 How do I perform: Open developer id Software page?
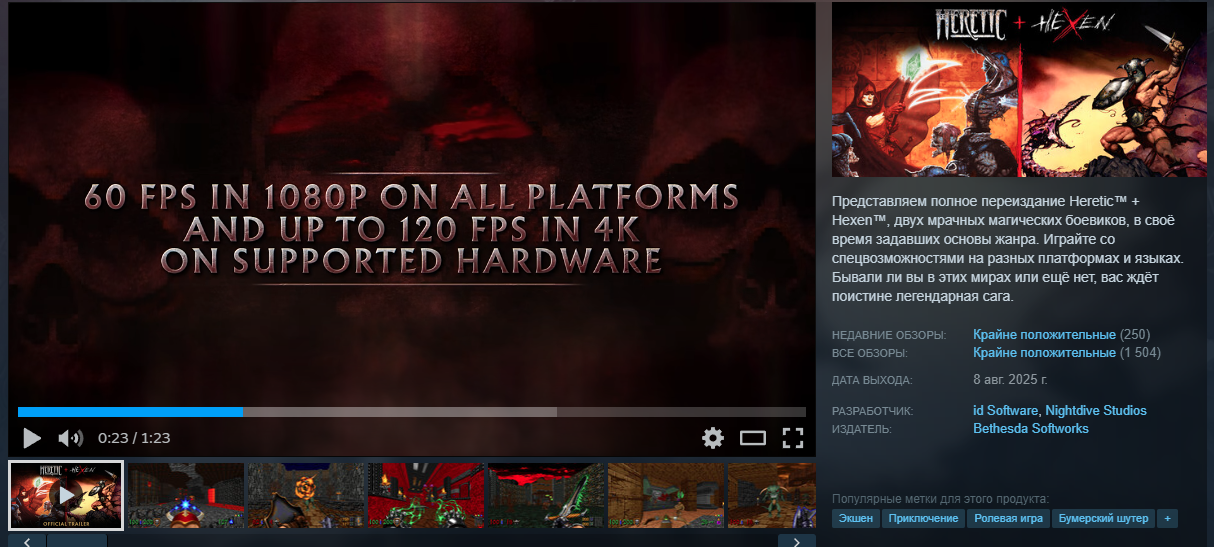coord(1005,411)
